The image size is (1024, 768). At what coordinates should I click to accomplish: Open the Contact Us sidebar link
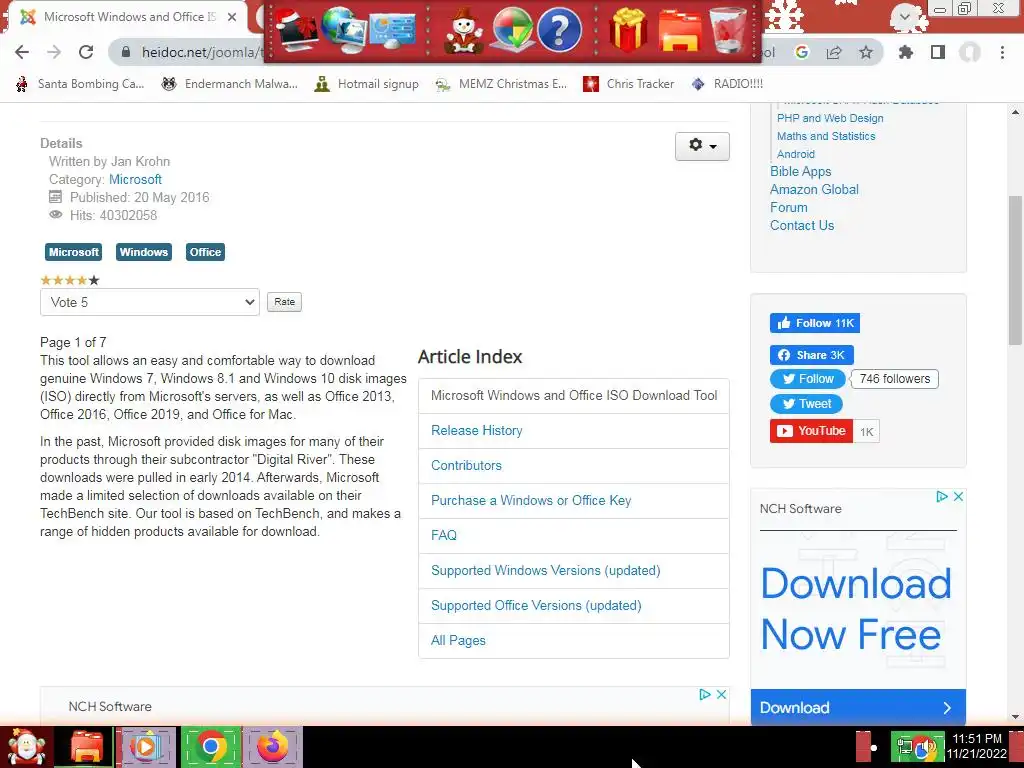(802, 225)
